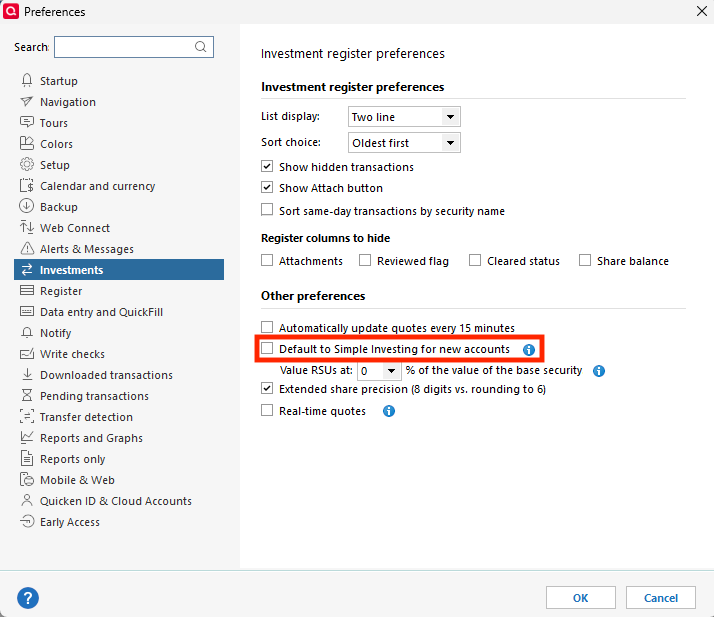This screenshot has height=617, width=714.
Task: Click the Setup gear icon
Action: 27,164
